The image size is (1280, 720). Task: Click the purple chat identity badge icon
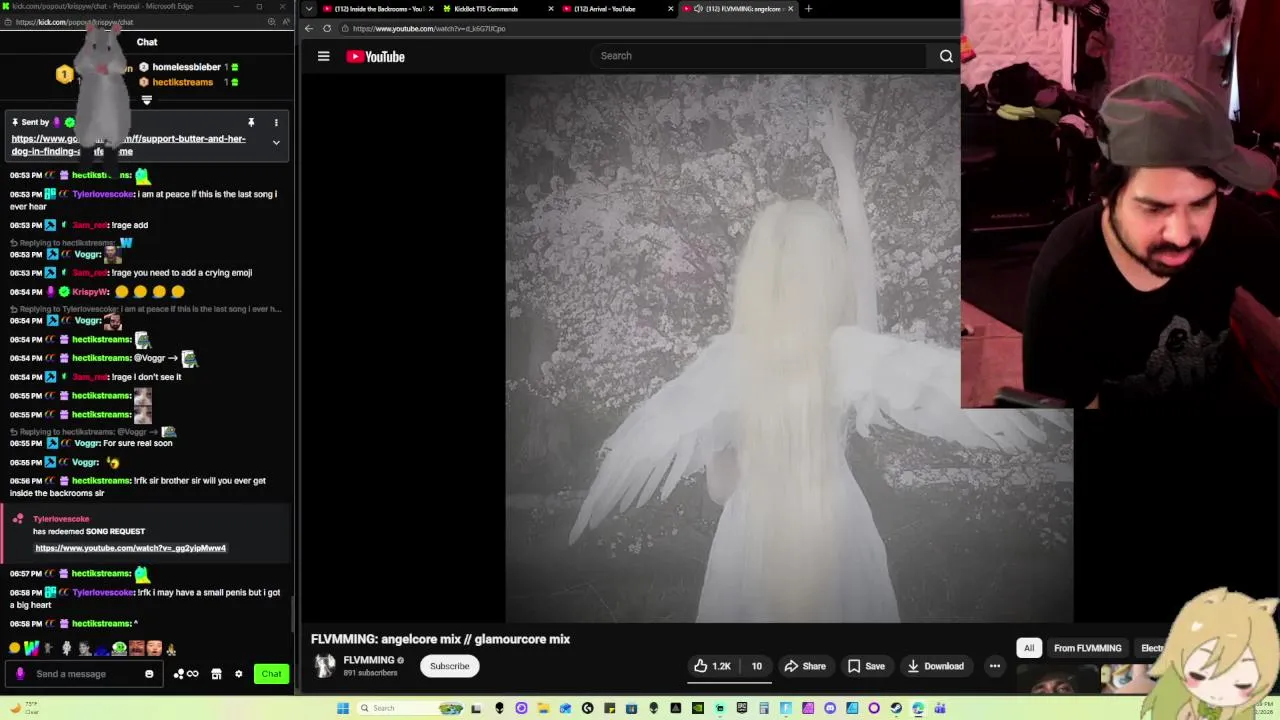[x=20, y=674]
